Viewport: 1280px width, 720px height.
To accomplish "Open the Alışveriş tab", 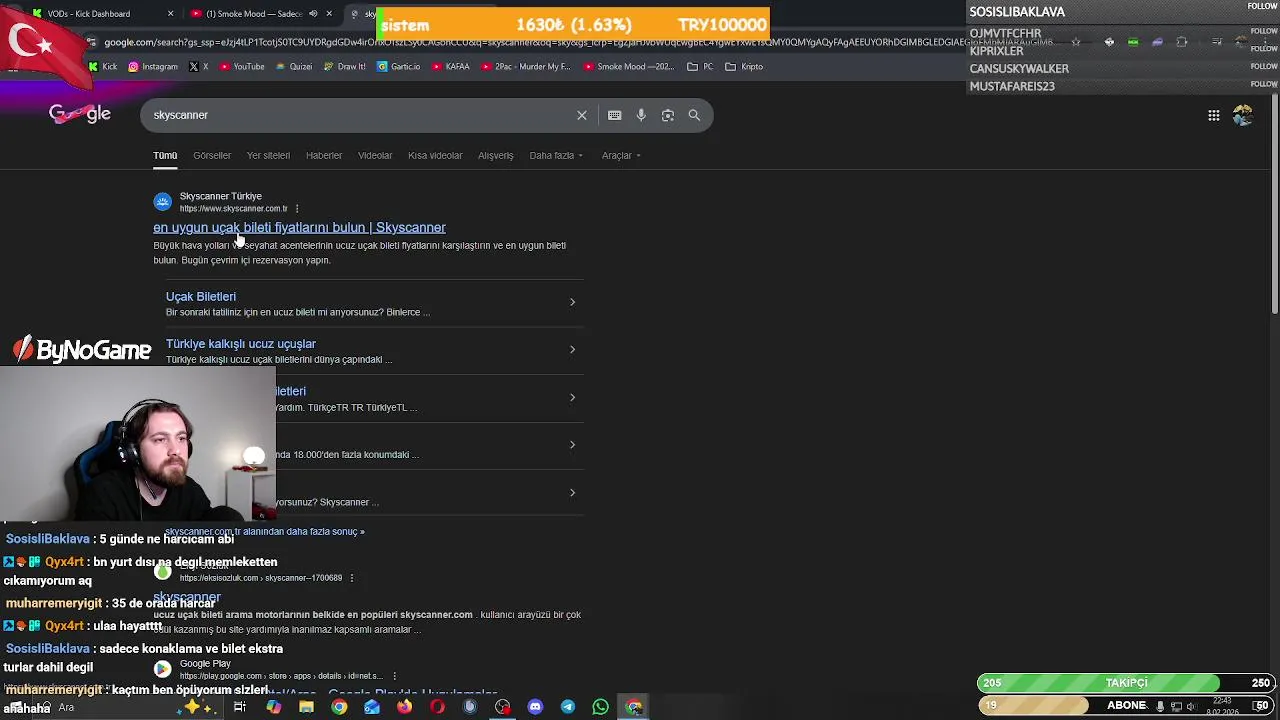I will click(495, 155).
